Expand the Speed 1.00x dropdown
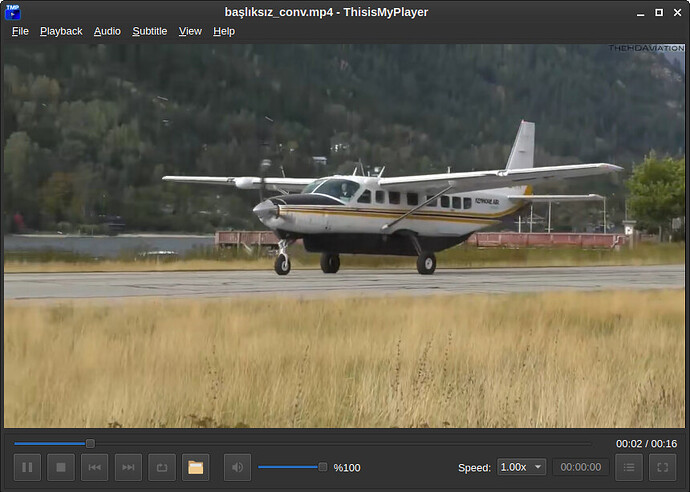690x492 pixels. click(521, 467)
